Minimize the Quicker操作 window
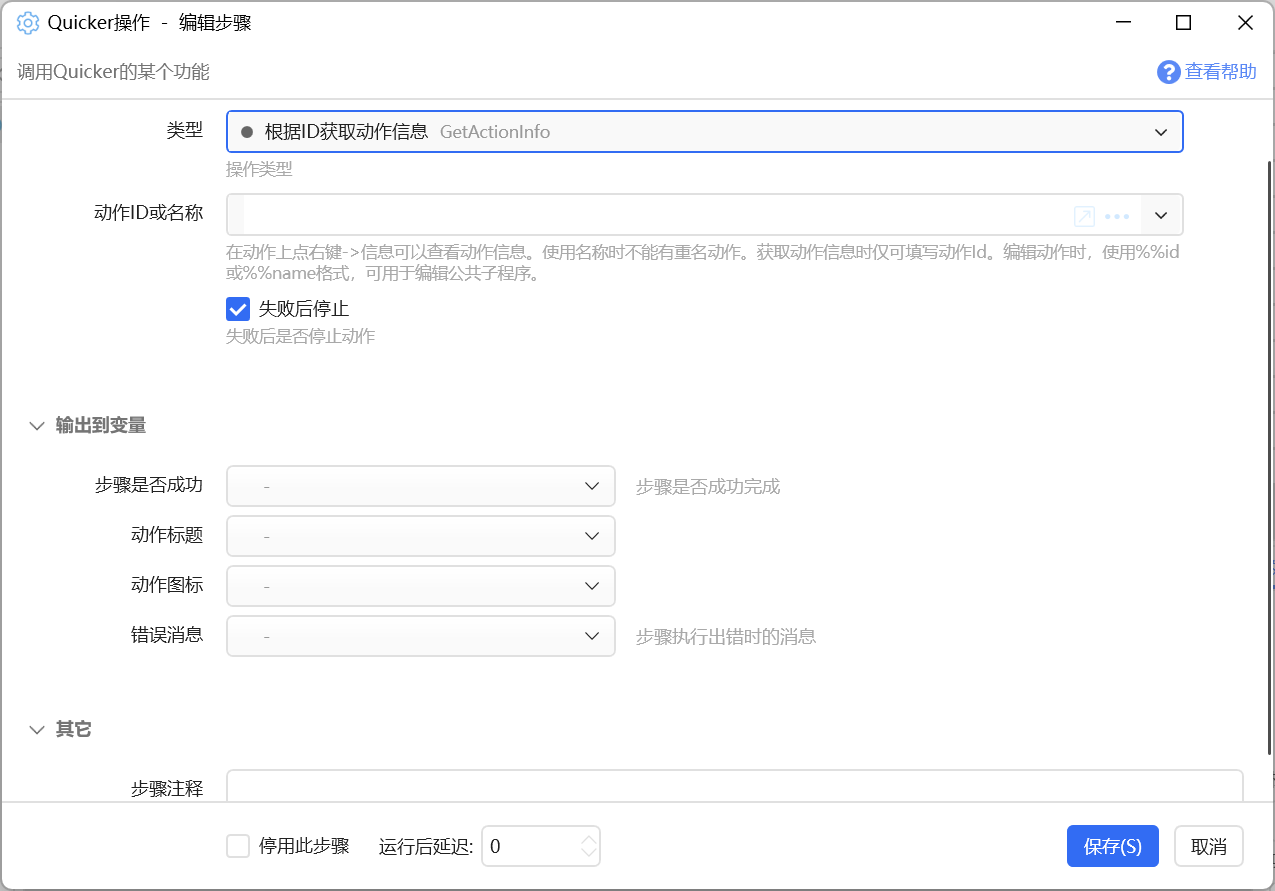 pos(1122,23)
